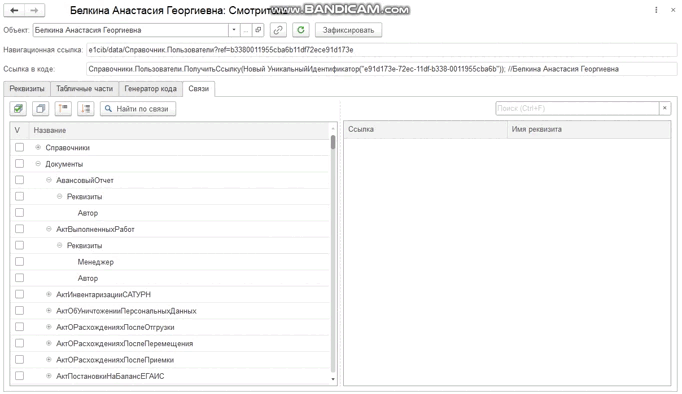Click the V column header

20,130
